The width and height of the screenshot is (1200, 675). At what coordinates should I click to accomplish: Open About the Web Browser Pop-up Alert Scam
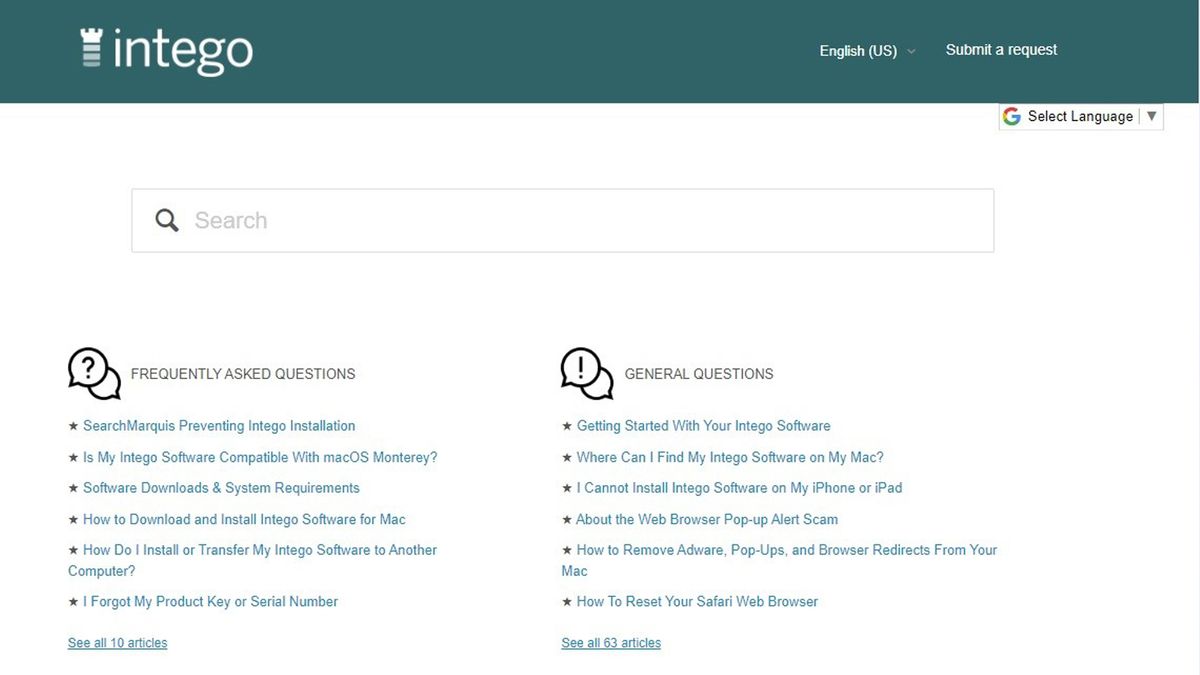point(707,519)
